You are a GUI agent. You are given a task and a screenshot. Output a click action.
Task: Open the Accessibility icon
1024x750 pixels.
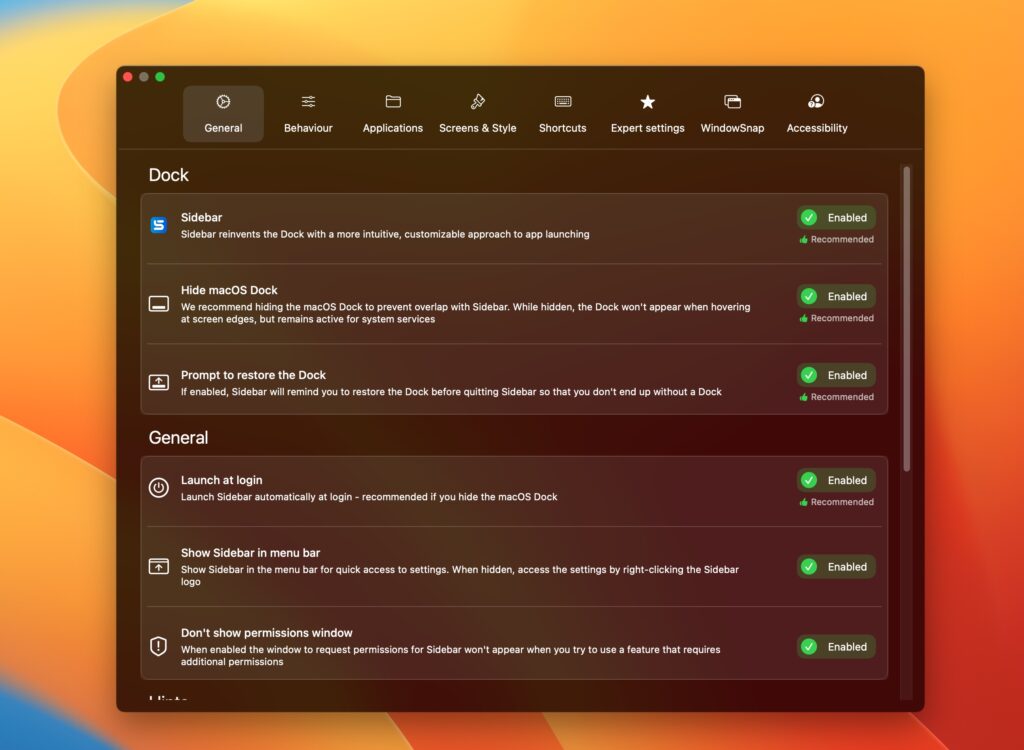816,101
